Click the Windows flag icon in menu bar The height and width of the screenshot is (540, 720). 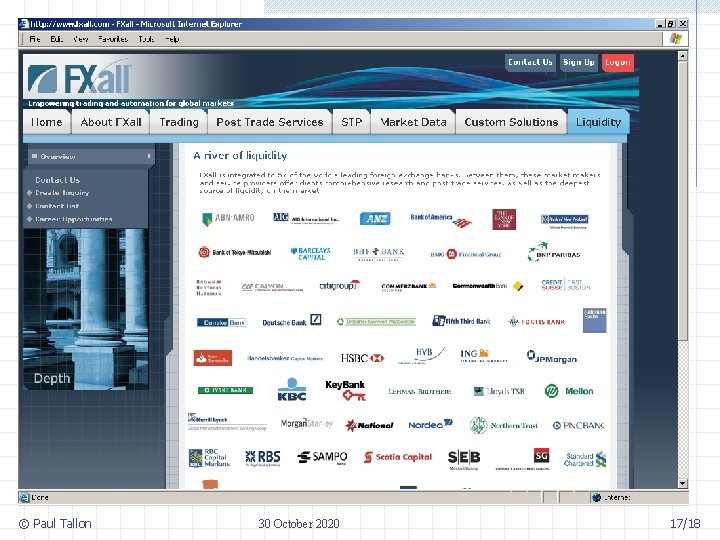point(675,39)
